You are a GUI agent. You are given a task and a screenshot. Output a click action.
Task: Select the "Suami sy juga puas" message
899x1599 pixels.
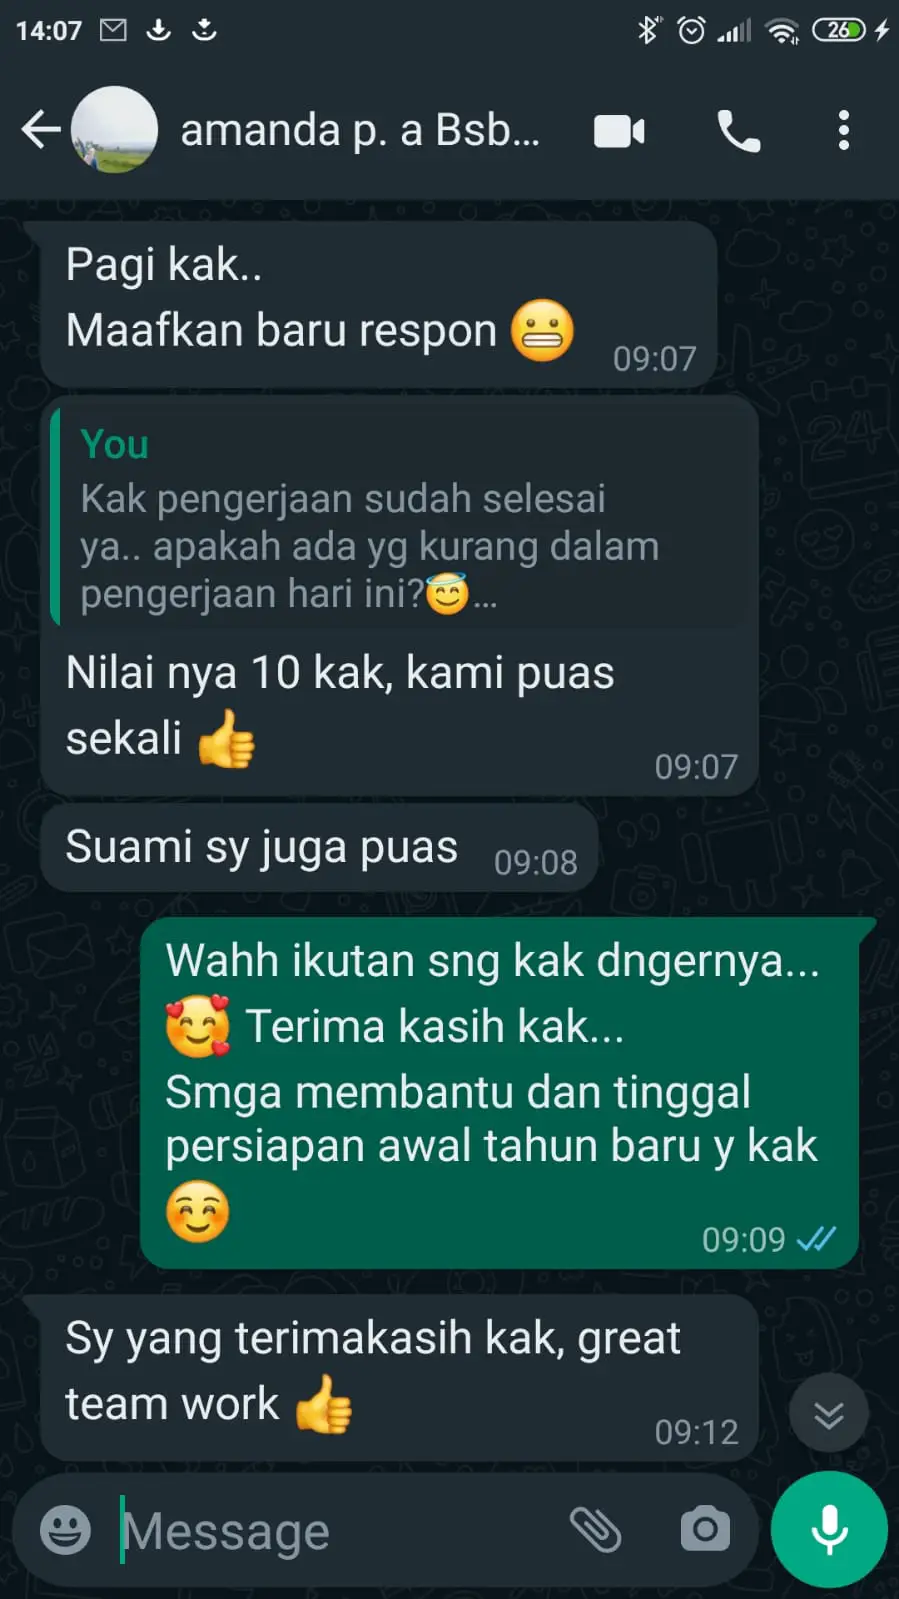[319, 848]
